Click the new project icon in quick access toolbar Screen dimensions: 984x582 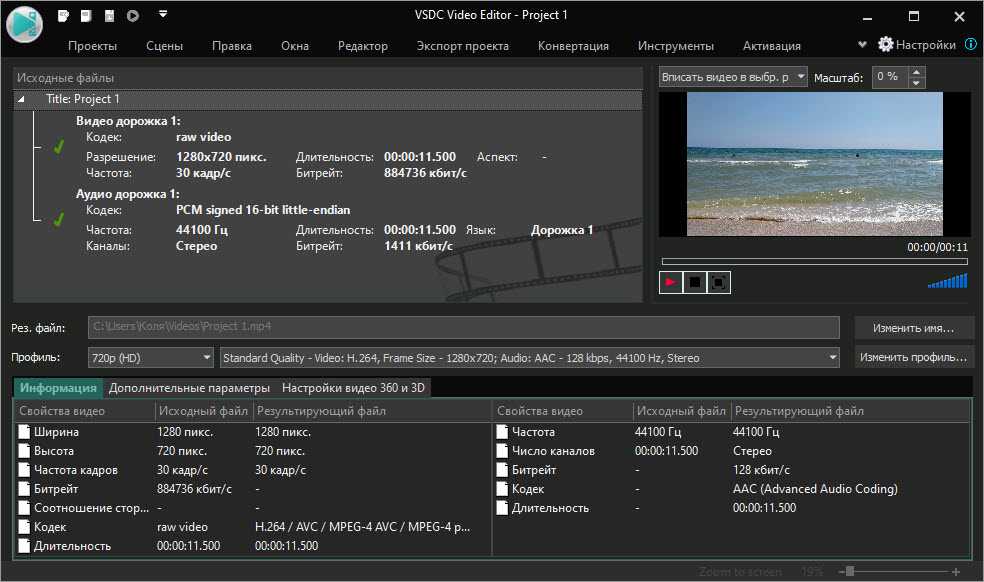pyautogui.click(x=64, y=16)
